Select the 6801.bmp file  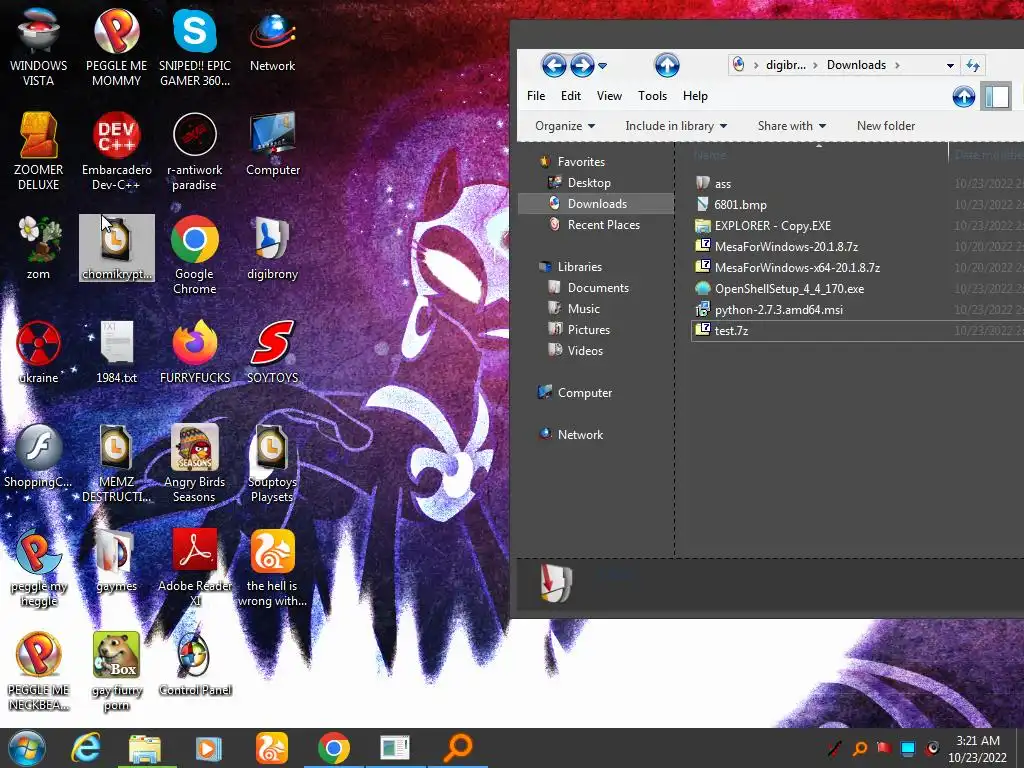tap(740, 204)
